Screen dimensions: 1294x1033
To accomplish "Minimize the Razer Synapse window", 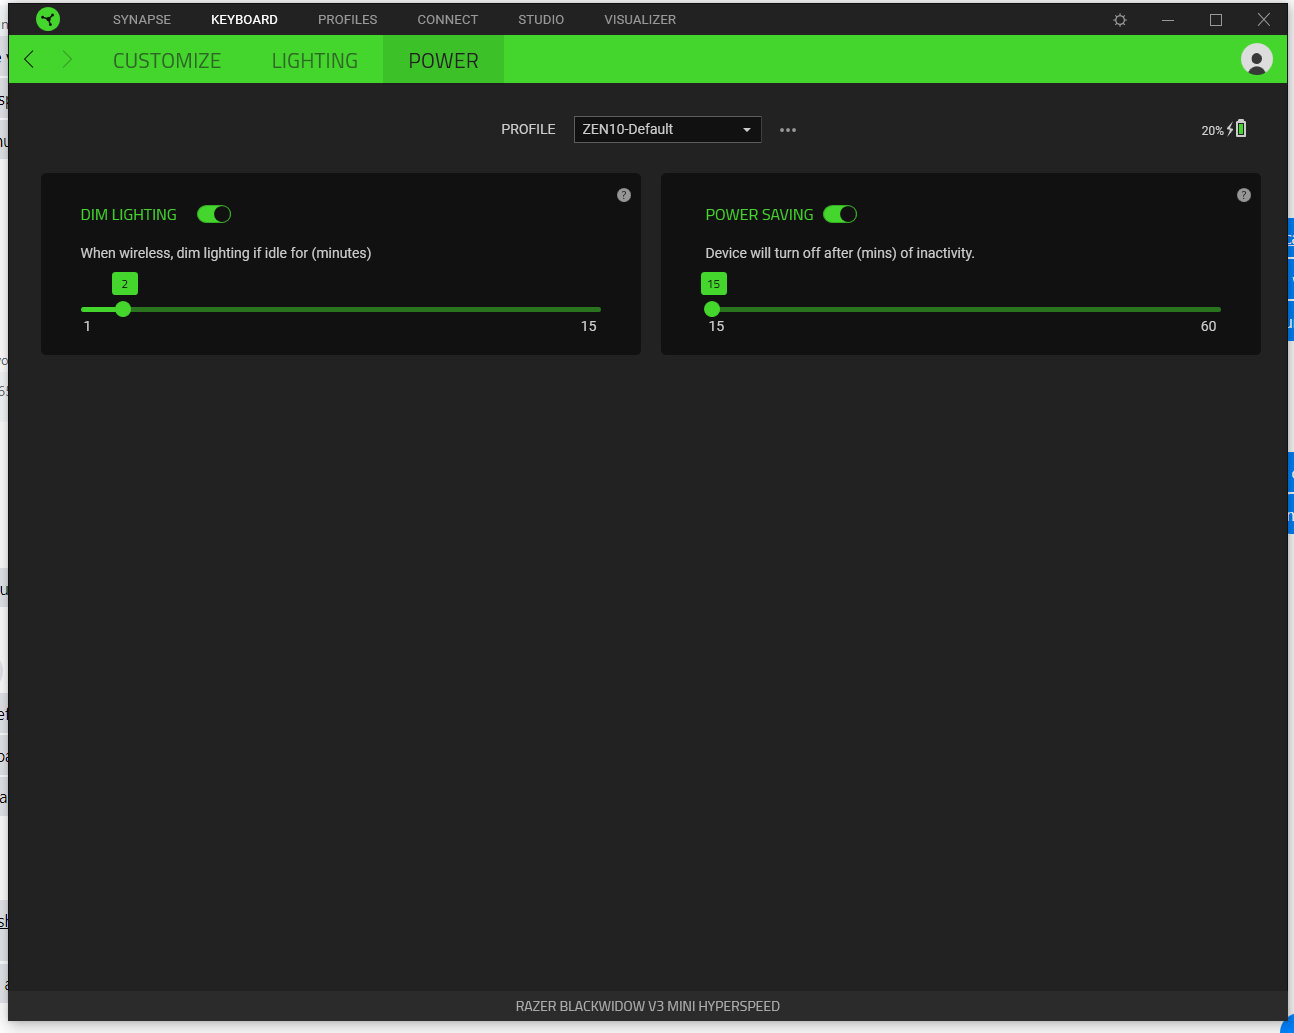I will (x=1168, y=20).
